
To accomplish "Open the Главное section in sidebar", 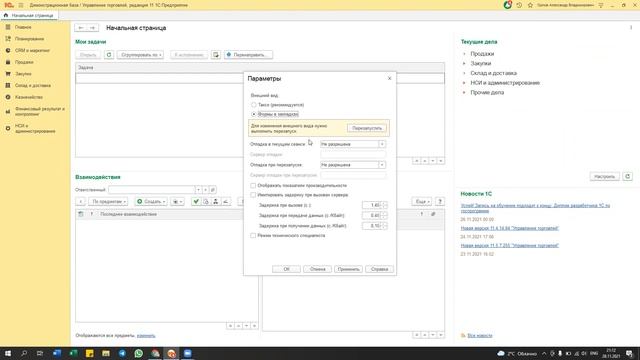I will pos(23,27).
